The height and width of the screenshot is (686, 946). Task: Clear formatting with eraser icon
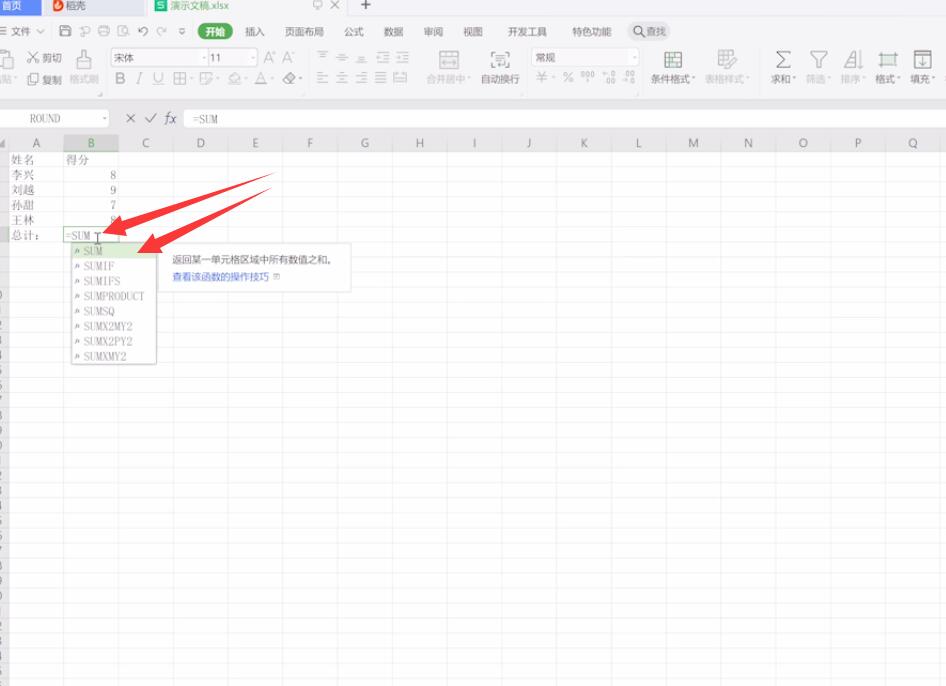pyautogui.click(x=289, y=78)
